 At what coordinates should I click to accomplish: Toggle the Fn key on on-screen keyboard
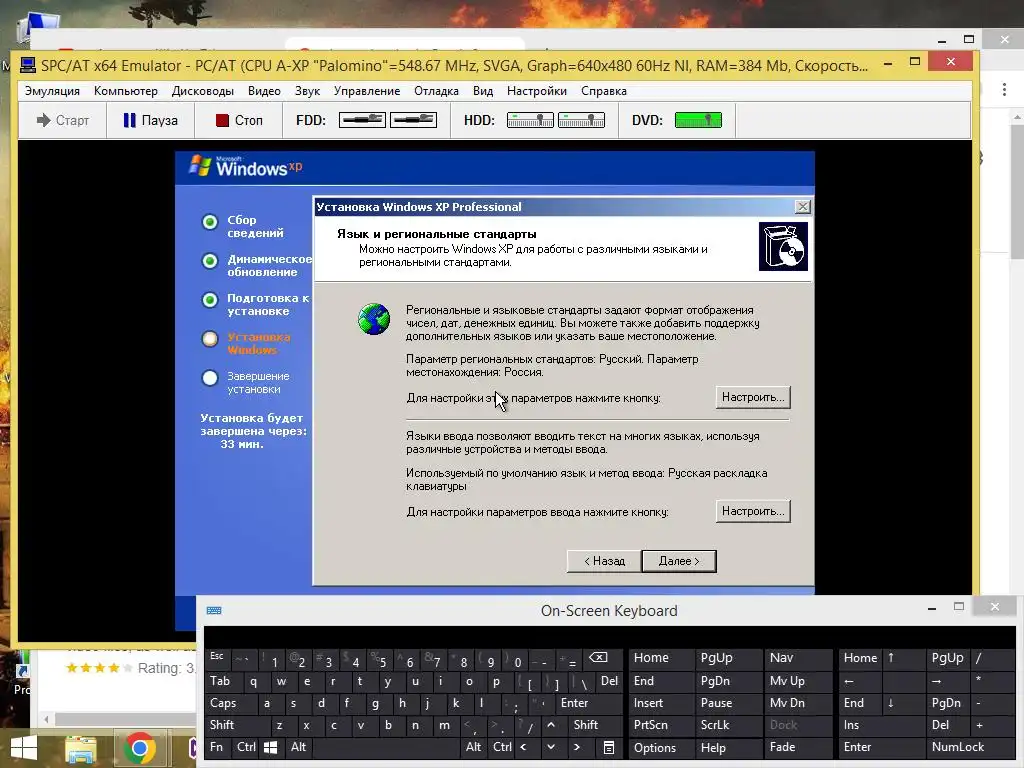(x=218, y=747)
